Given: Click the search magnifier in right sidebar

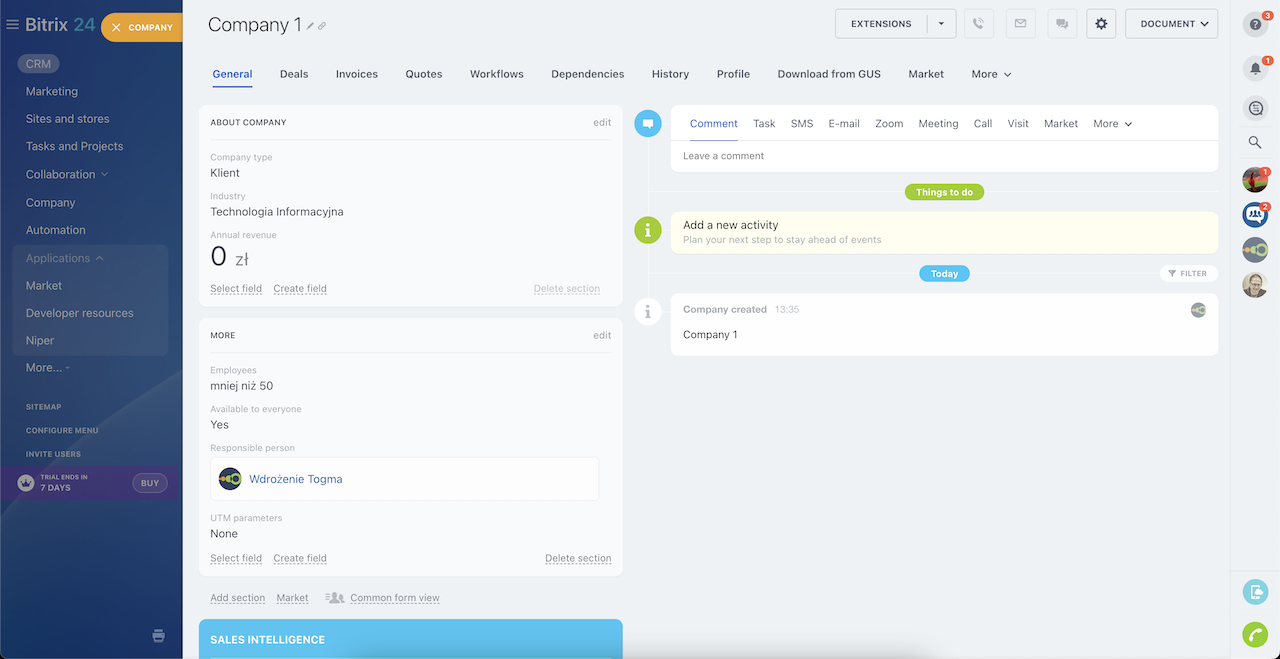Looking at the screenshot, I should 1255,143.
